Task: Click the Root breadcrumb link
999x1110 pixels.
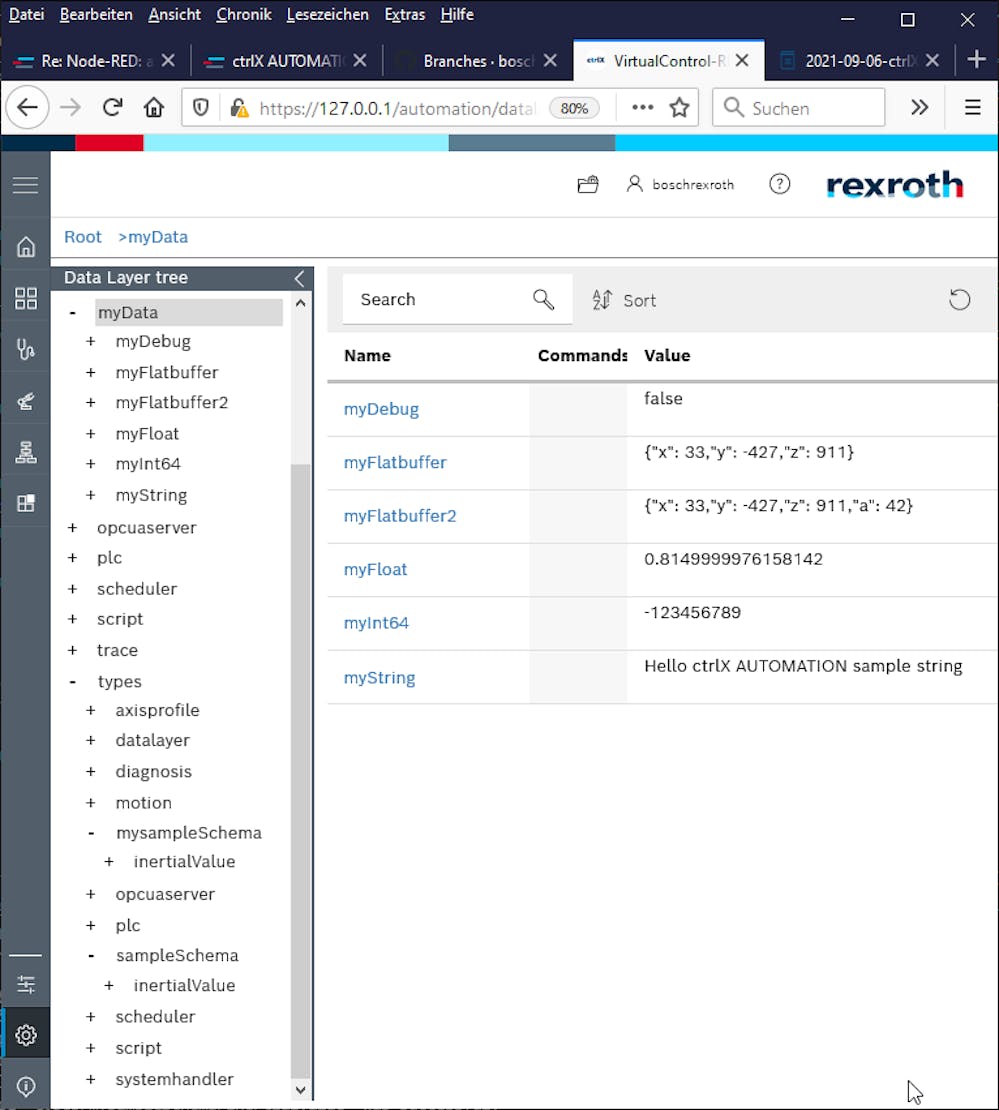Action: coord(83,237)
